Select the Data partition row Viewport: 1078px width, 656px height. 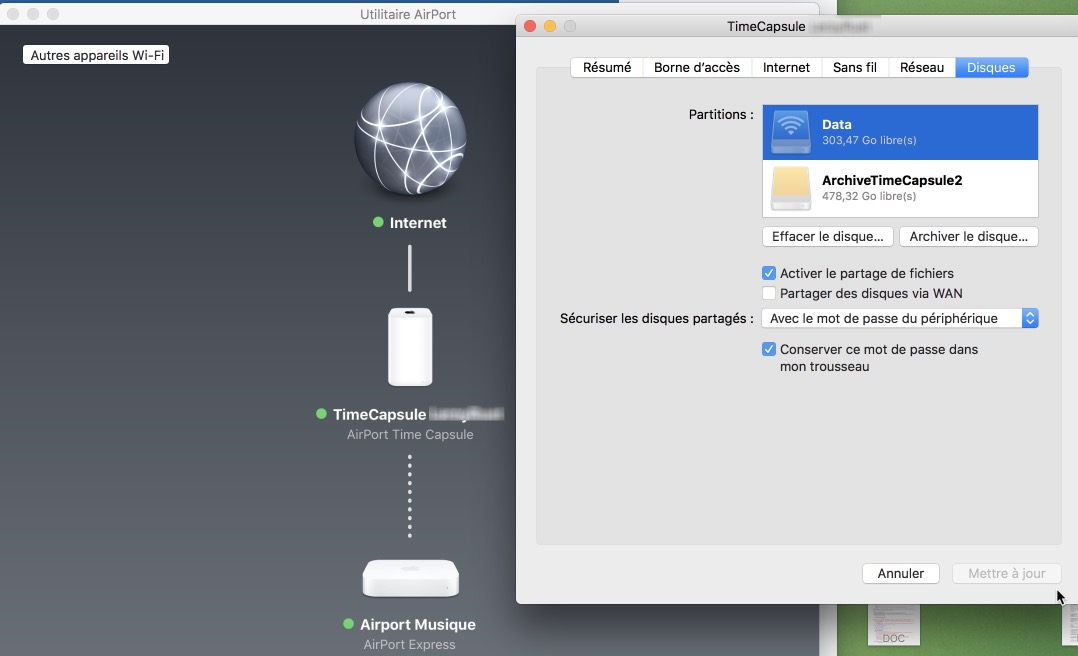[x=900, y=132]
